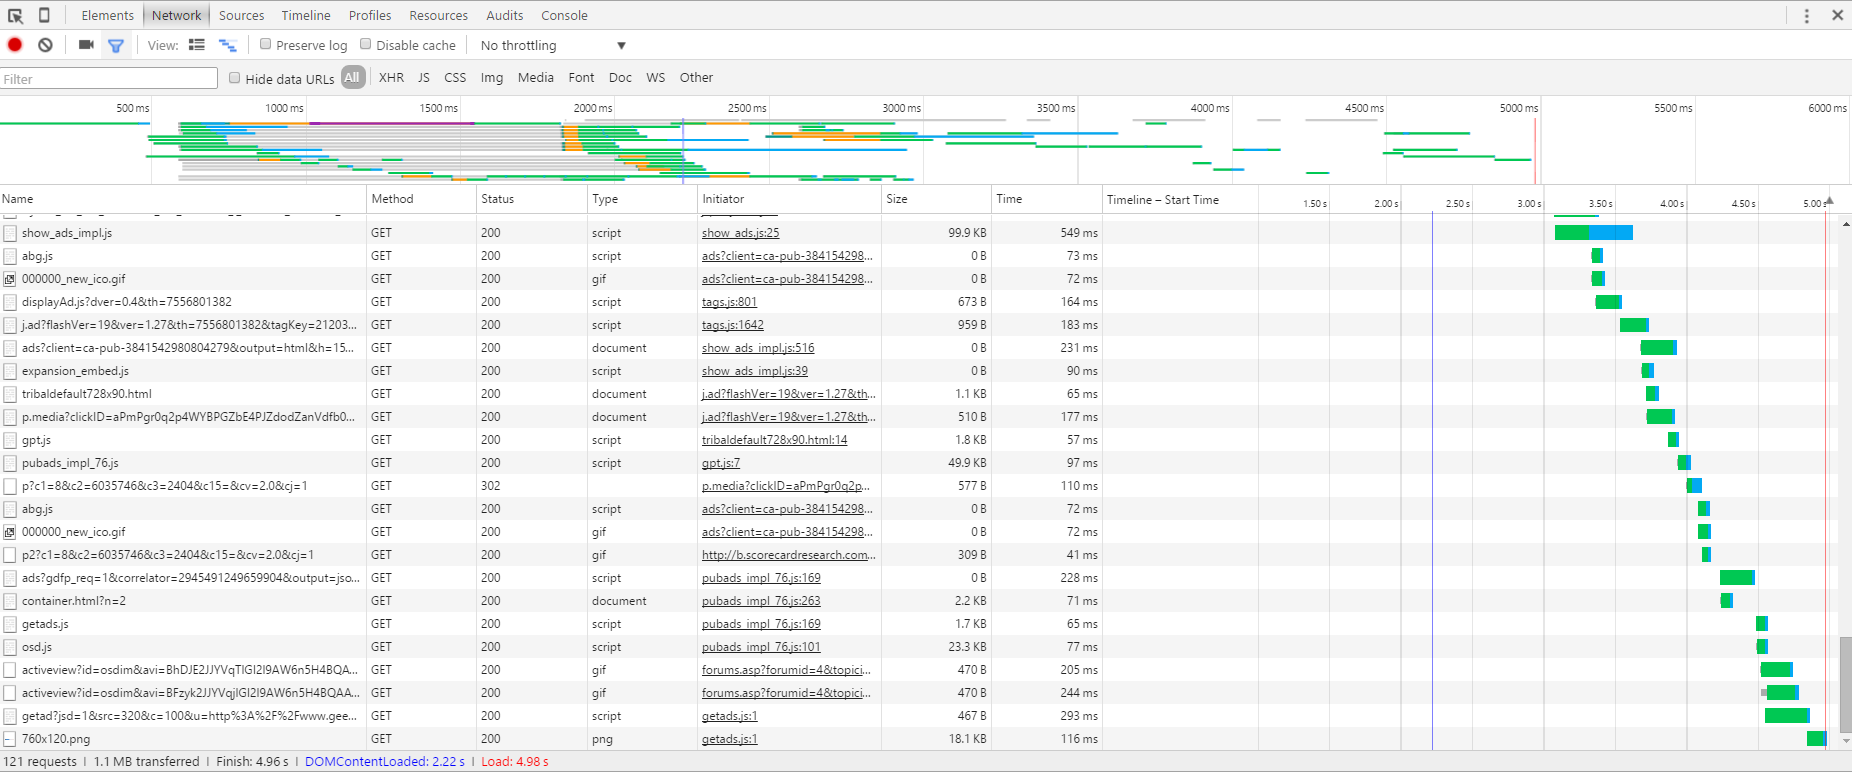
Task: Click the Filter text input field
Action: 109,79
